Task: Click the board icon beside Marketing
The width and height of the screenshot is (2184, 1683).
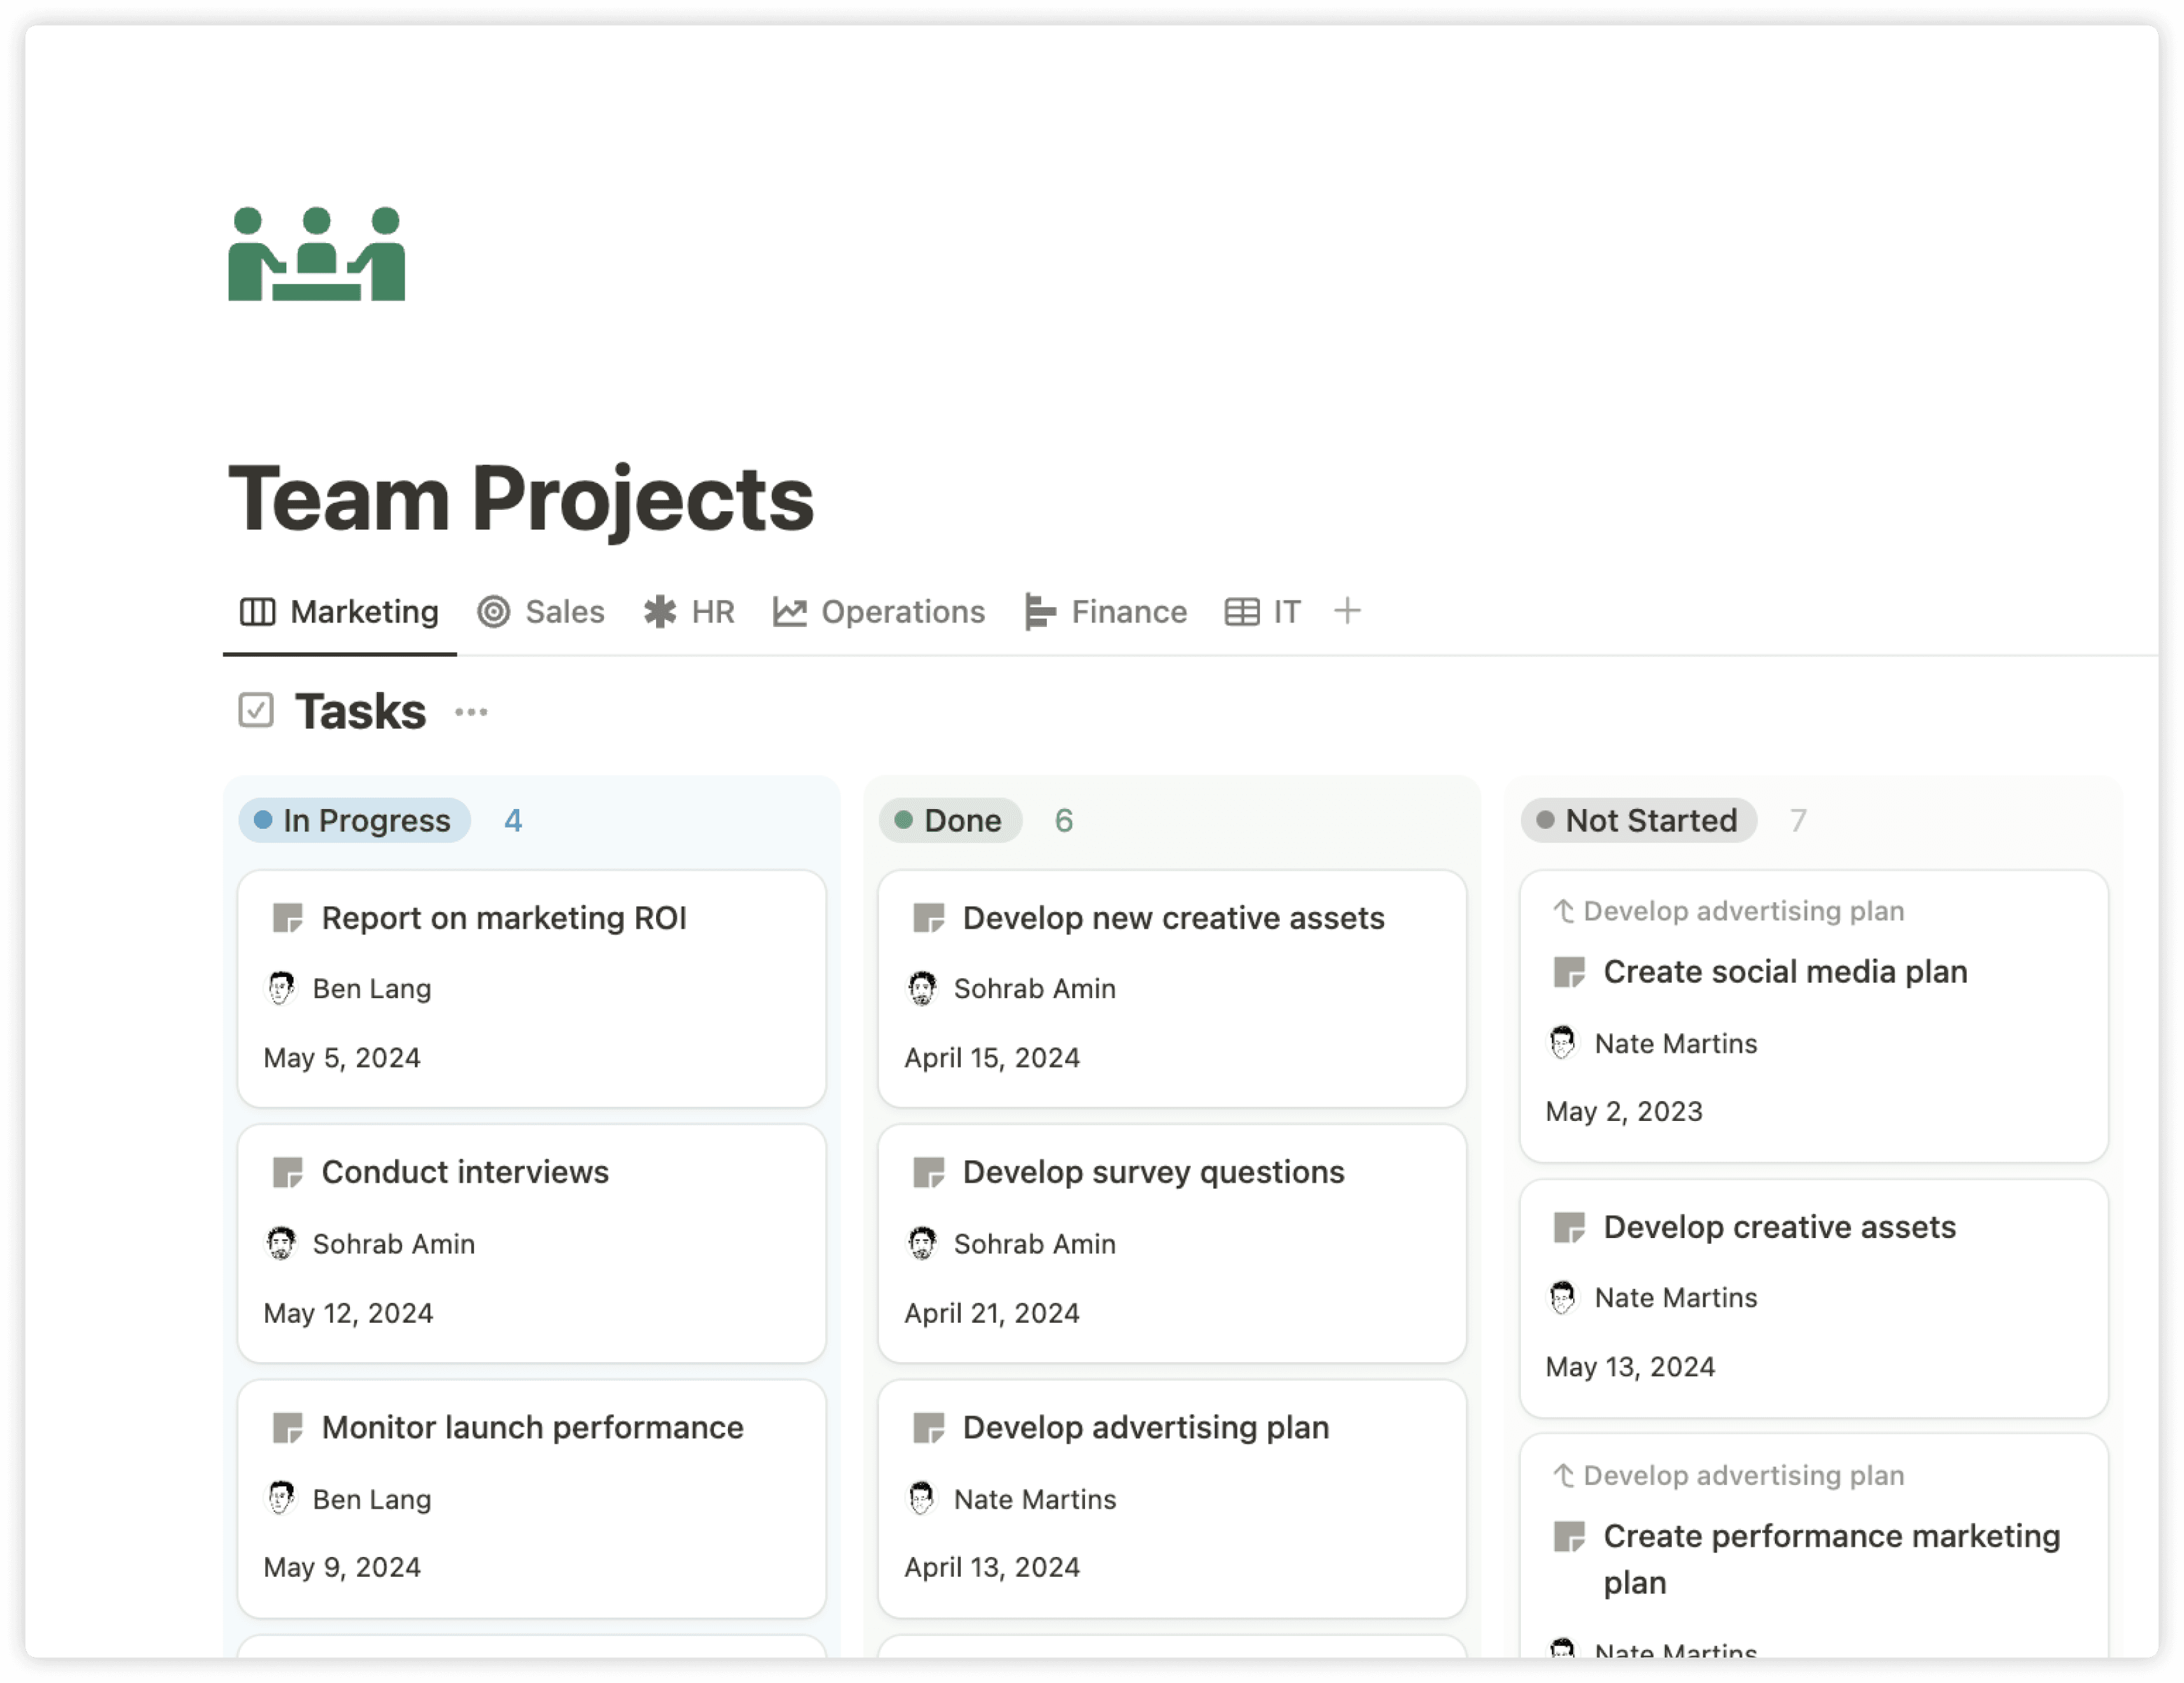Action: coord(257,611)
